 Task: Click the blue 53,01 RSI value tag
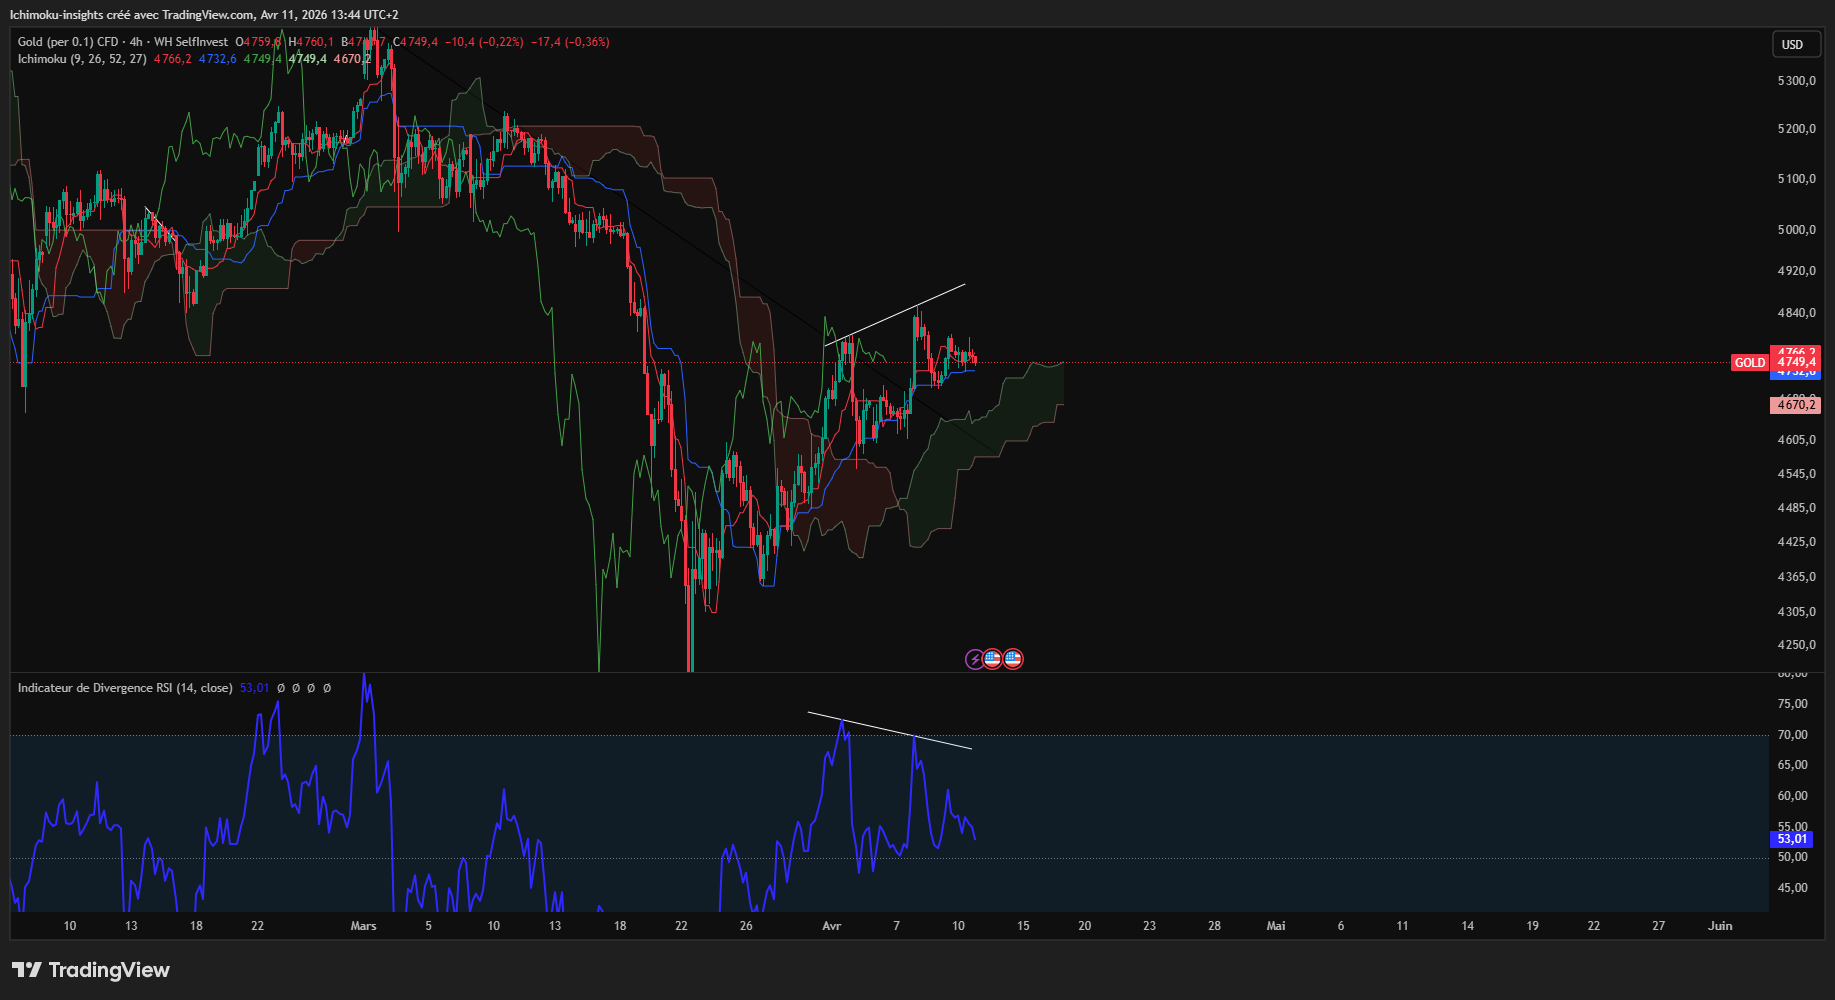coord(1792,839)
